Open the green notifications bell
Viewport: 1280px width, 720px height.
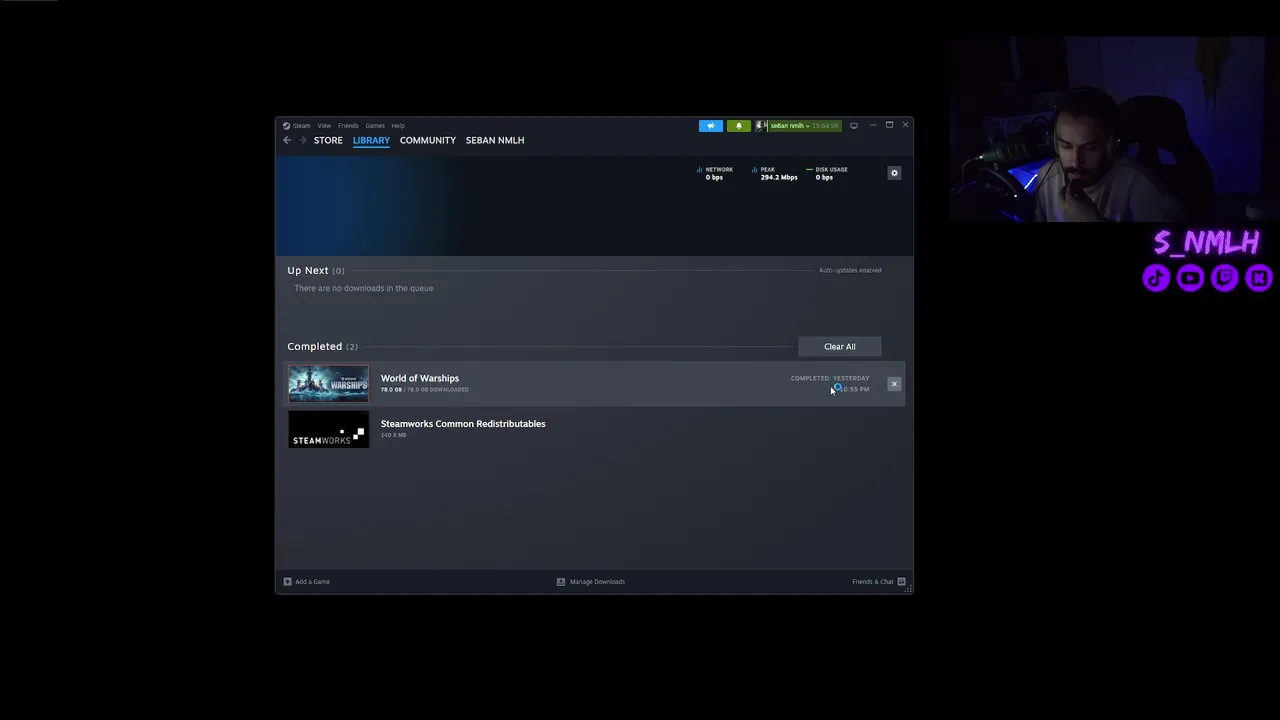[739, 126]
